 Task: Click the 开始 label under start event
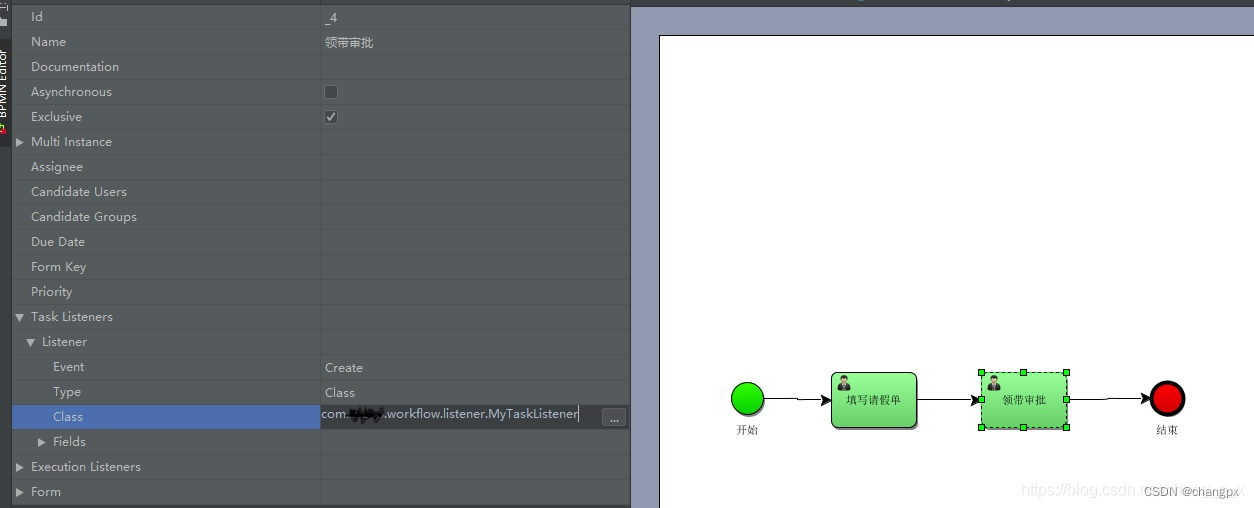tap(747, 430)
